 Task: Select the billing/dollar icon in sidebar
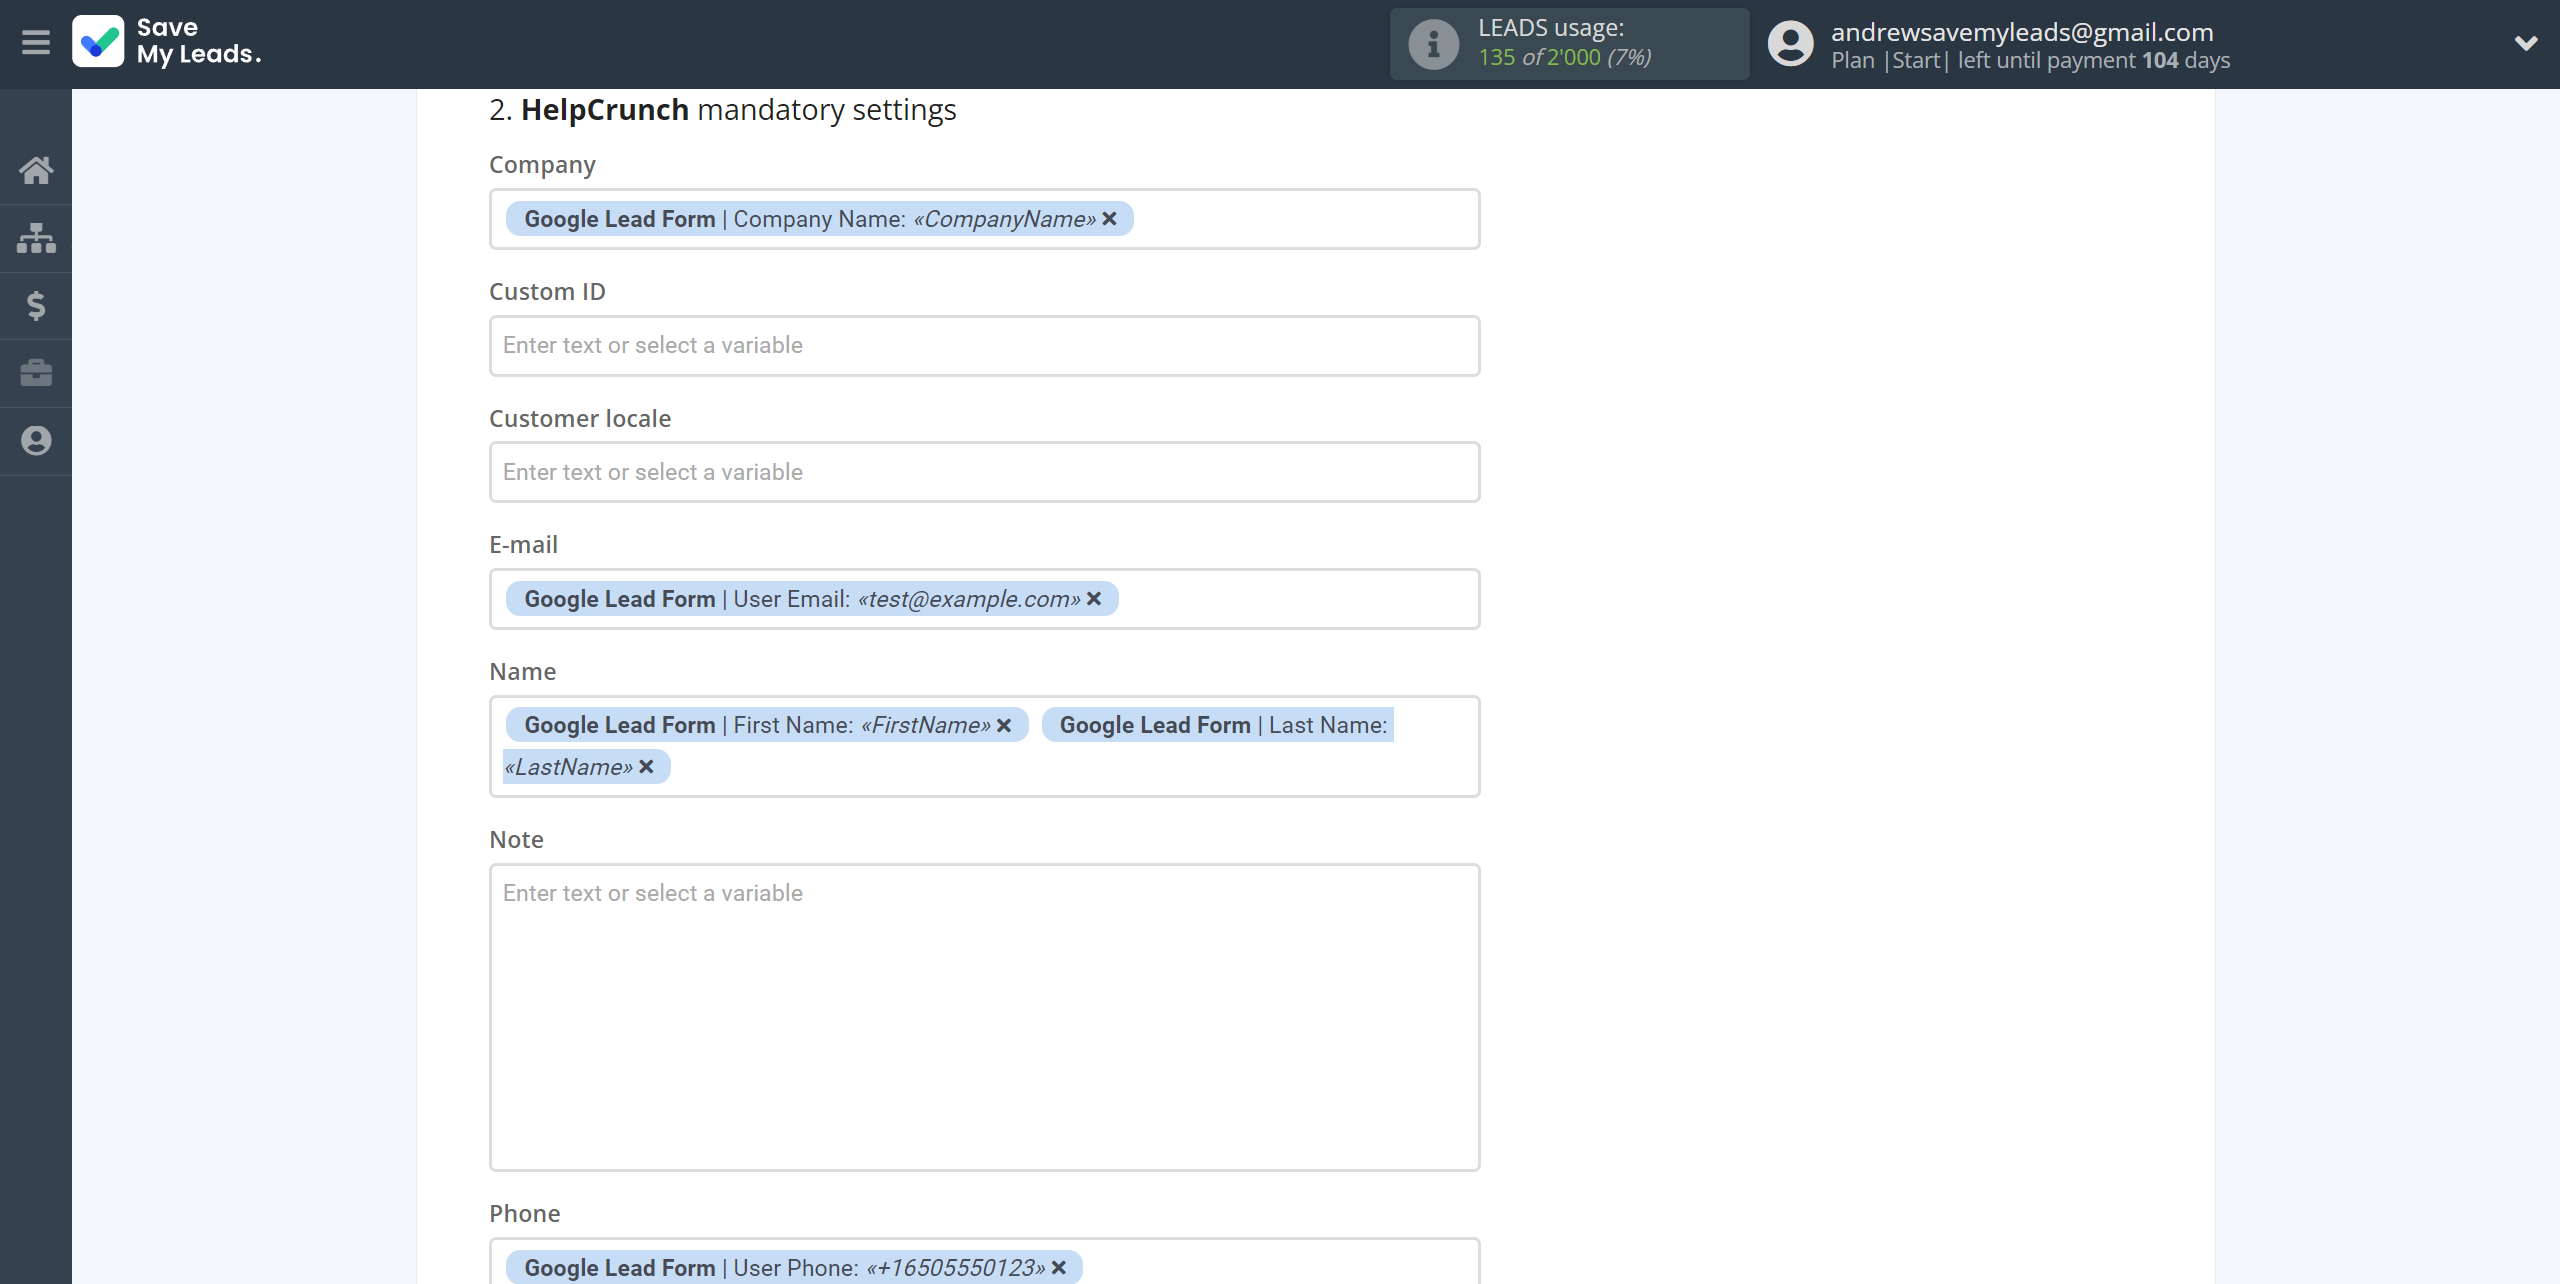point(36,305)
